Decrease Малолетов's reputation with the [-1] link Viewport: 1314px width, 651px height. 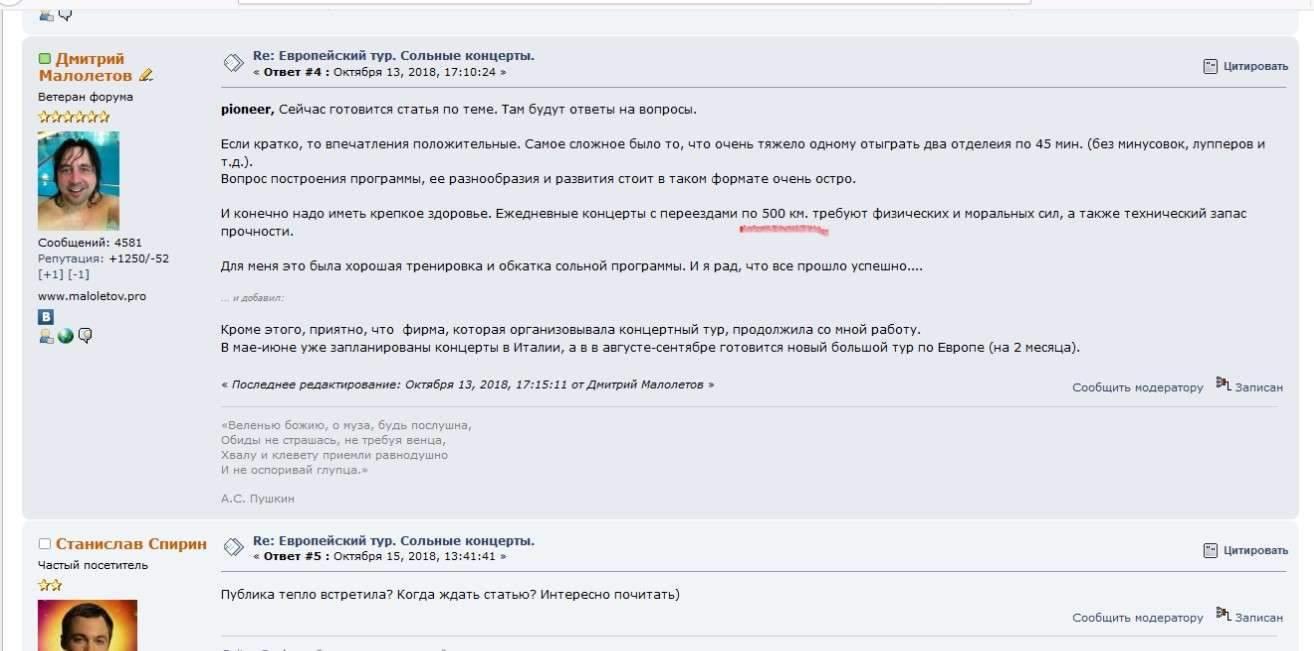pyautogui.click(x=78, y=274)
